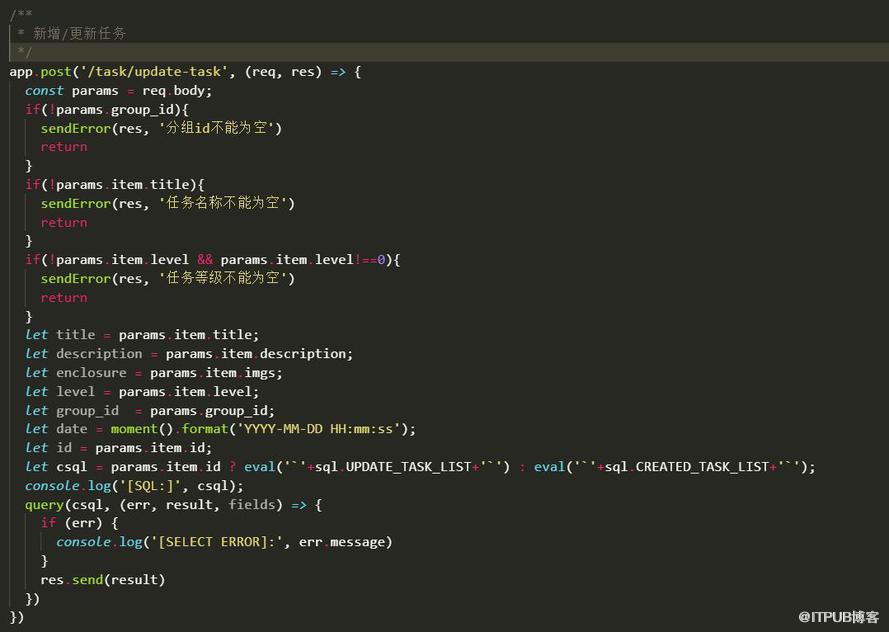Click the 新增/更新任务 comment line

(x=79, y=33)
